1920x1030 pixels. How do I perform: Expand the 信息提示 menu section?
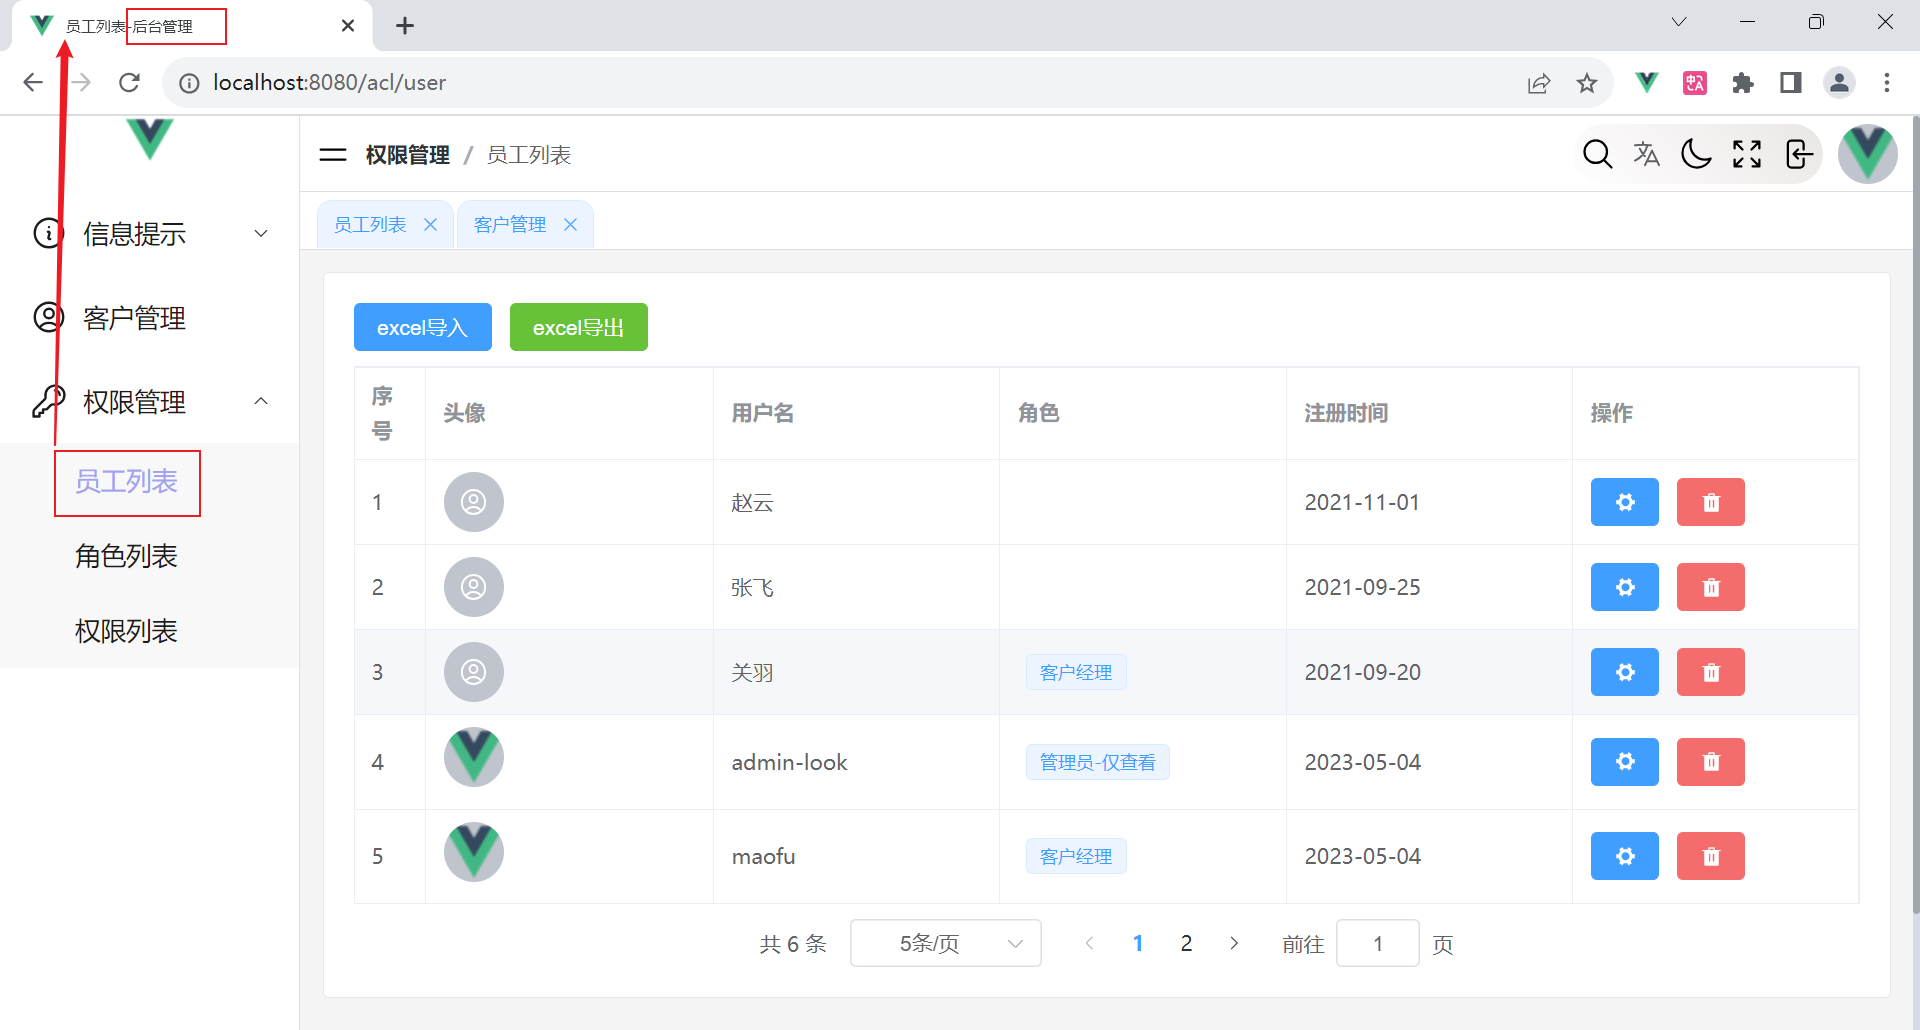click(x=134, y=233)
